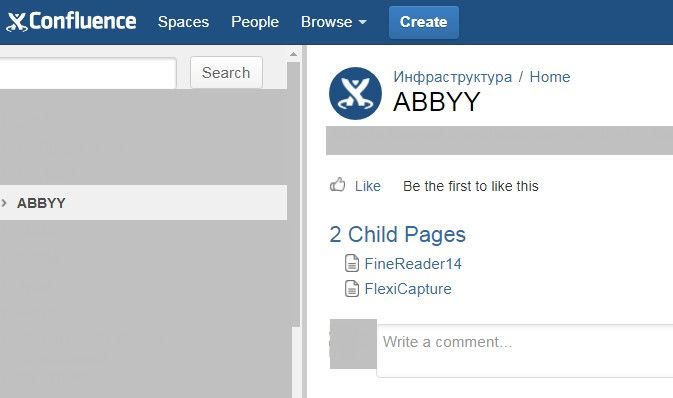Click the thumbs-up like icon

pyautogui.click(x=338, y=185)
